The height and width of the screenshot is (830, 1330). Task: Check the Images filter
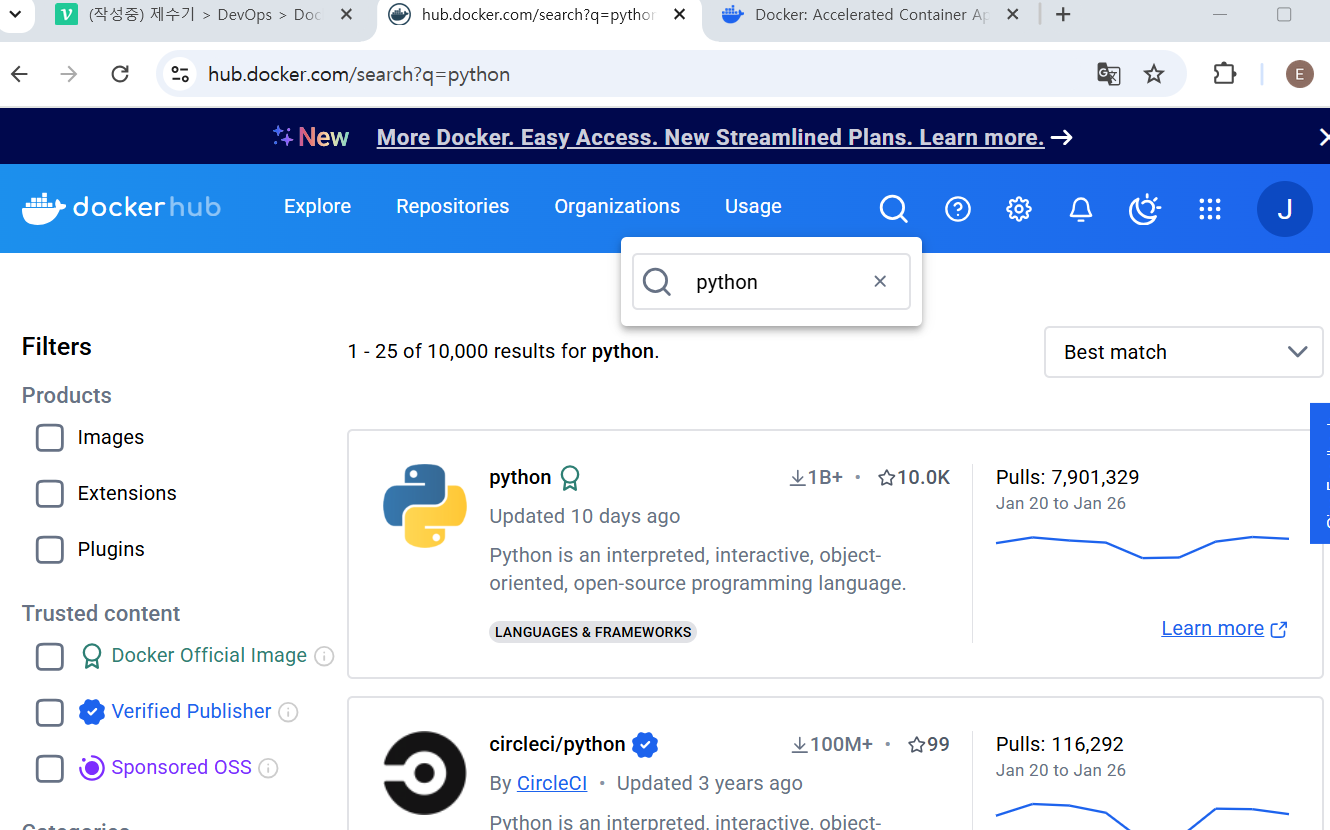[50, 438]
